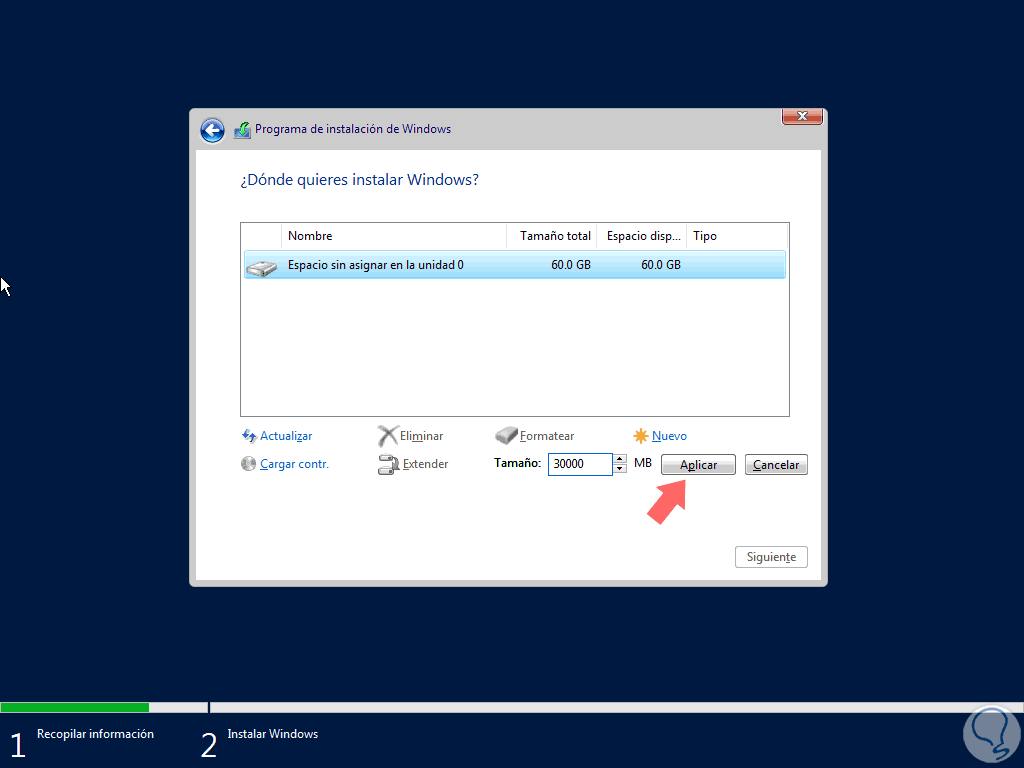Click the Nuevo star icon
The width and height of the screenshot is (1024, 768).
[x=641, y=436]
